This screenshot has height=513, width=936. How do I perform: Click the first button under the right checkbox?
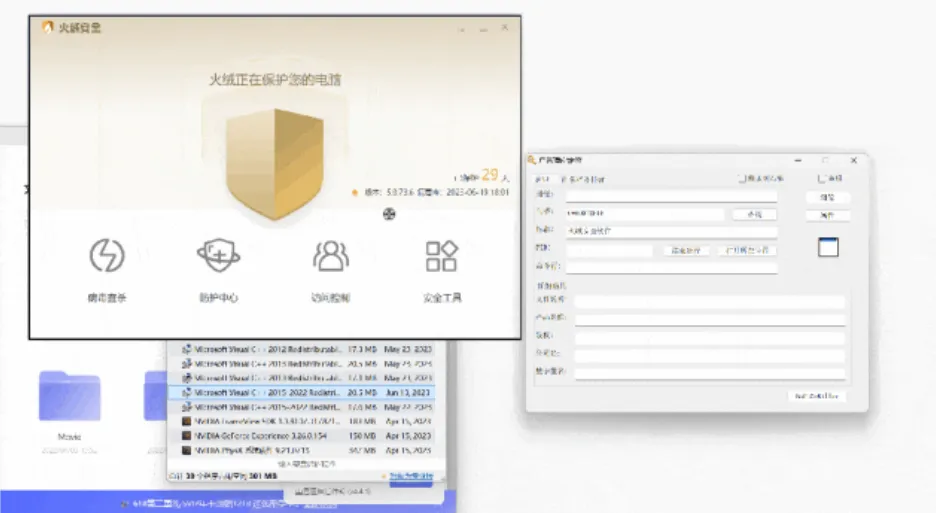[827, 197]
